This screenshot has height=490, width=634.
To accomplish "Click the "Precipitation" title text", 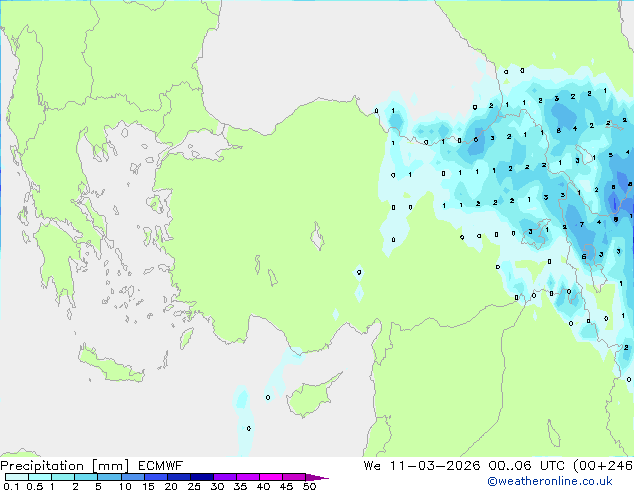I will coord(42,466).
